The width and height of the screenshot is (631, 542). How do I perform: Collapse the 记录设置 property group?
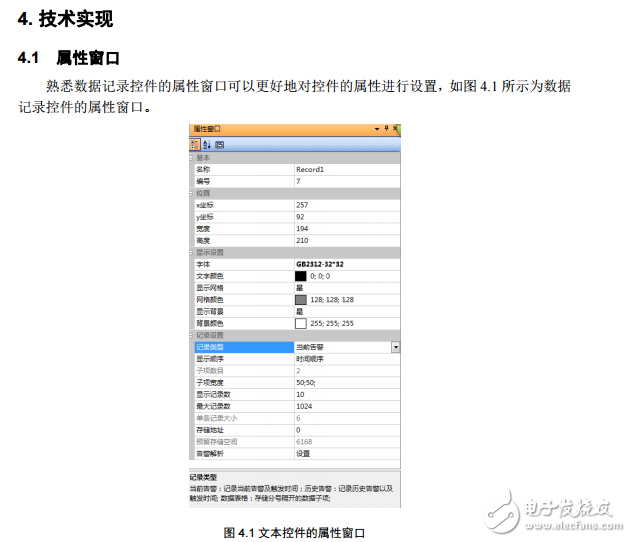click(x=191, y=335)
